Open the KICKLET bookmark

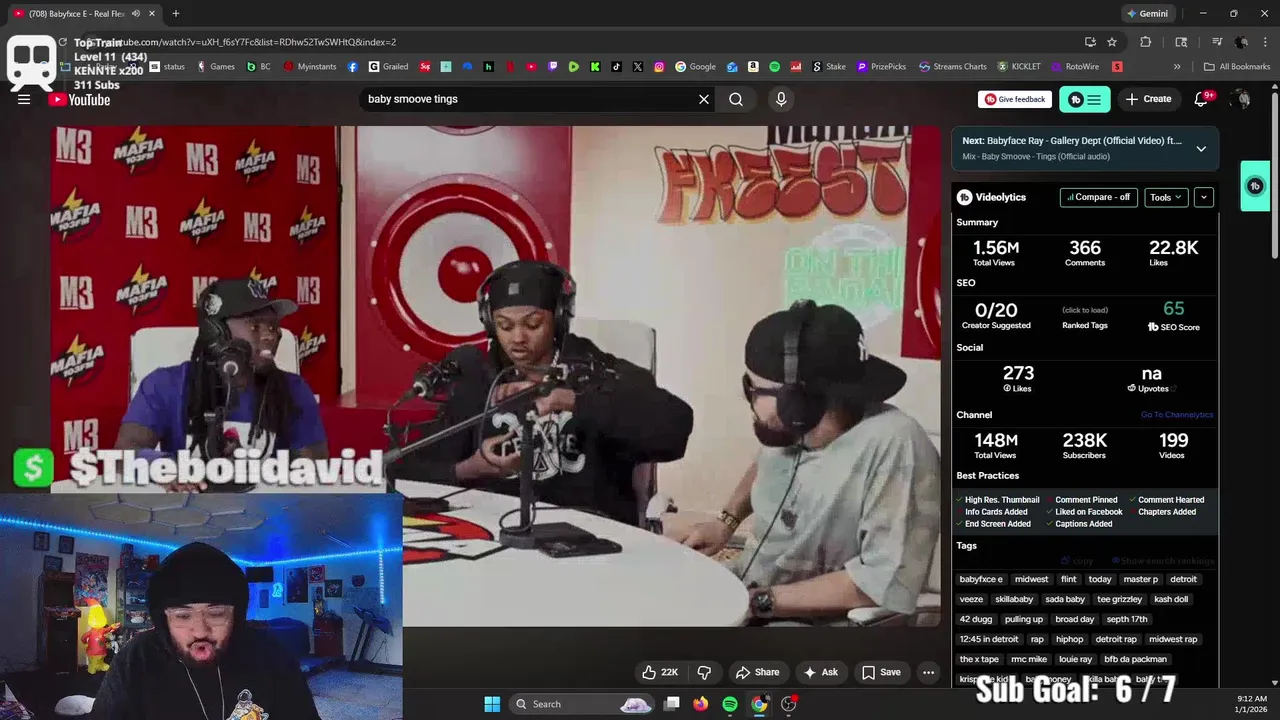pos(1019,67)
